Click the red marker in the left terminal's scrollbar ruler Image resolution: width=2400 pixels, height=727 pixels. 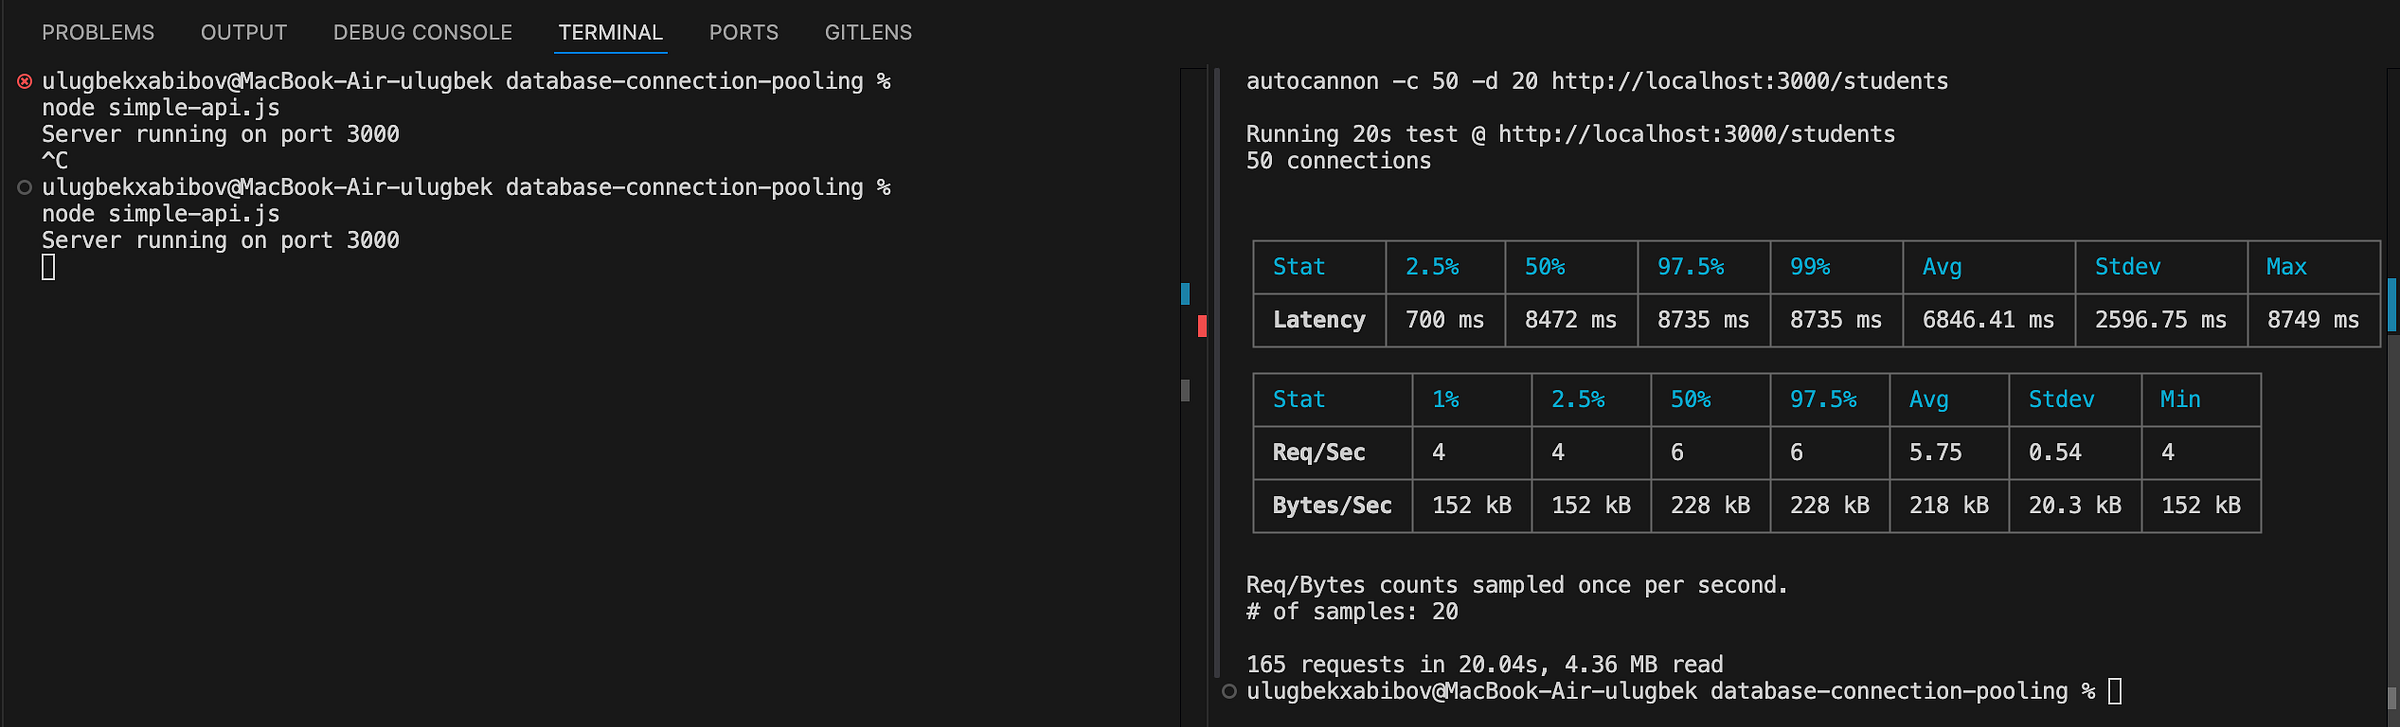click(1202, 326)
